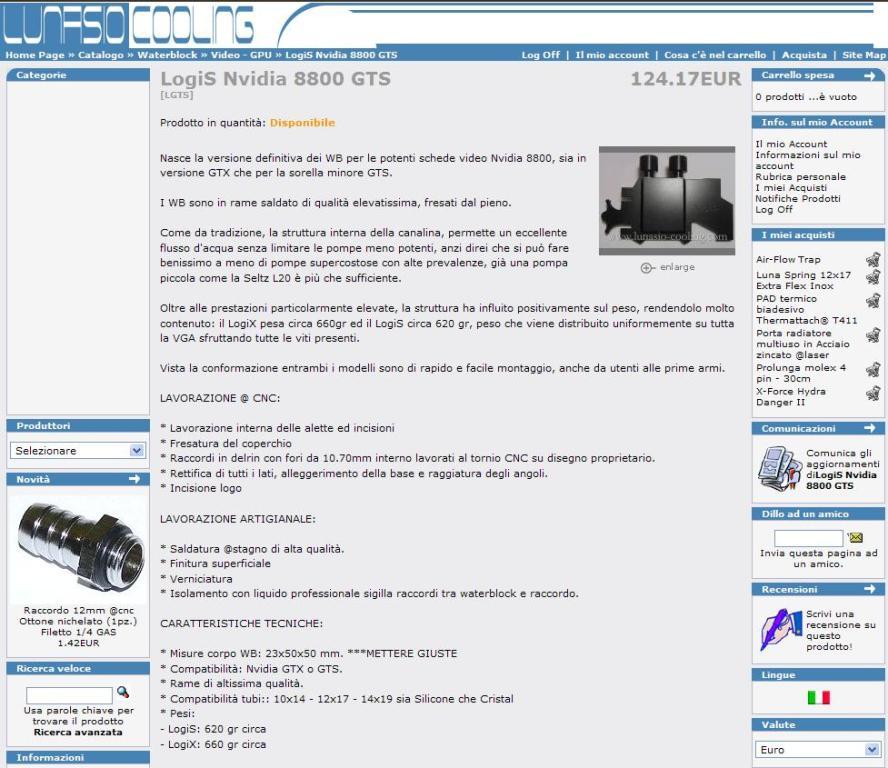Click the enlarge magnifier icon under product photo
The height and width of the screenshot is (768, 888).
647,267
